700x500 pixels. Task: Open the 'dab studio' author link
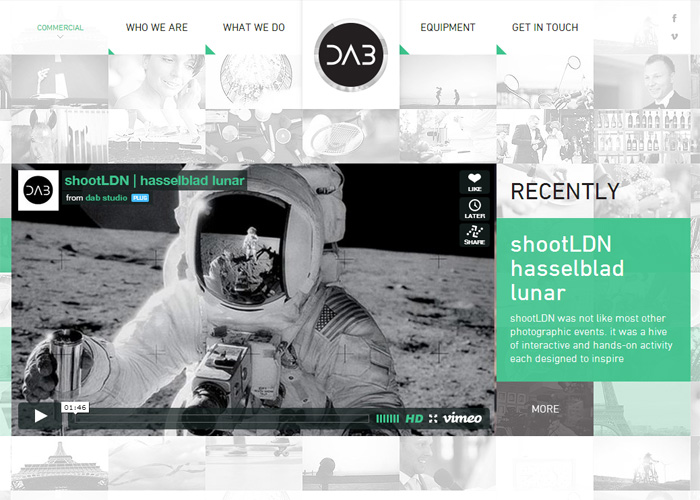(x=106, y=198)
